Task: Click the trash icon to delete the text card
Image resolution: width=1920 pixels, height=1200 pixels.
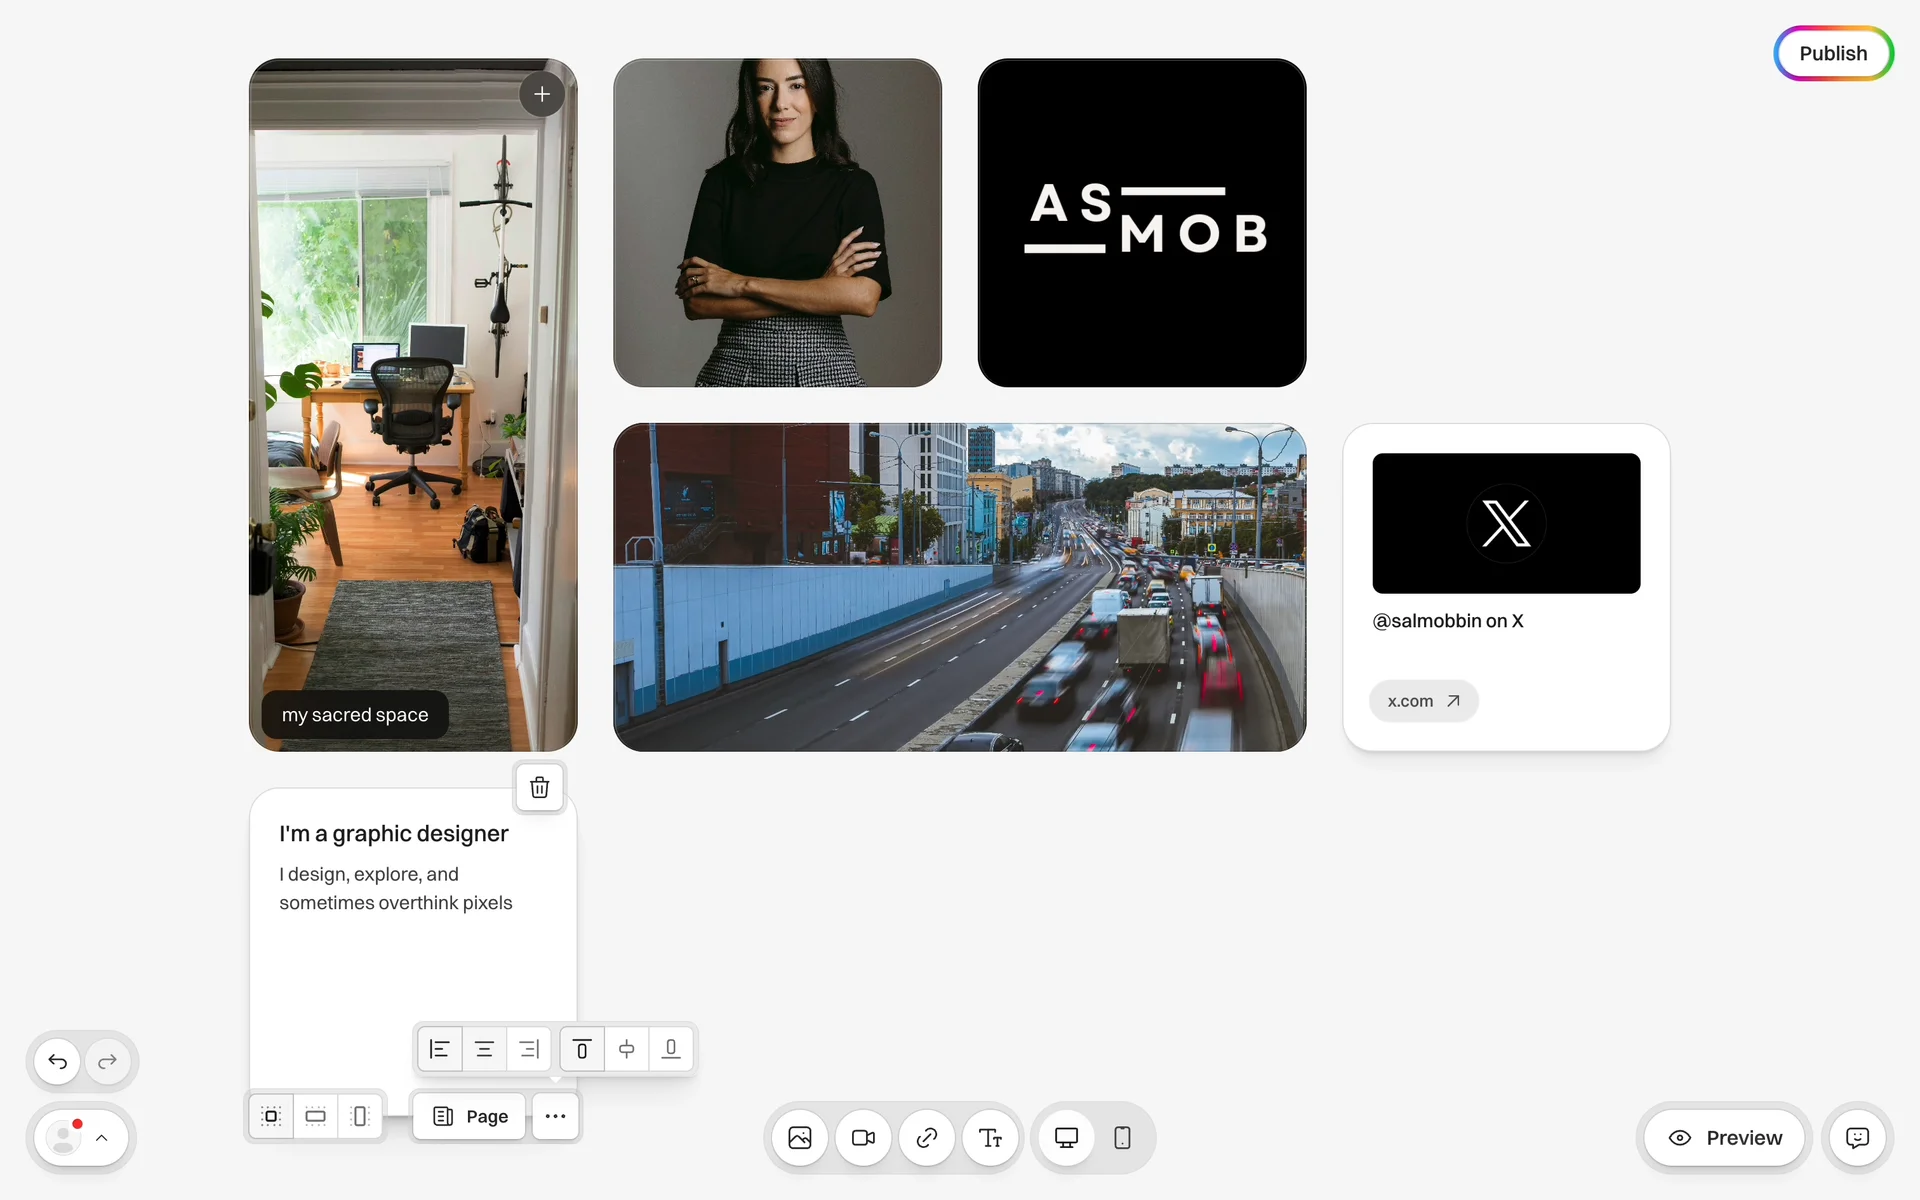Action: pos(539,787)
